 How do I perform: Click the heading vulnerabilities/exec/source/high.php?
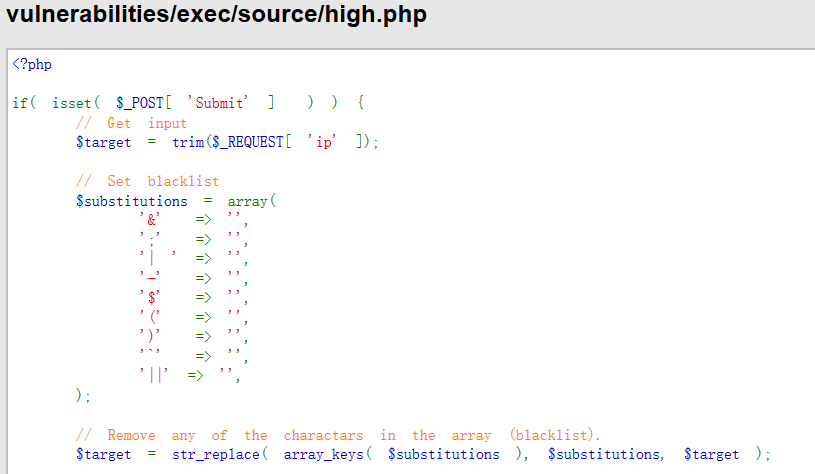click(216, 14)
